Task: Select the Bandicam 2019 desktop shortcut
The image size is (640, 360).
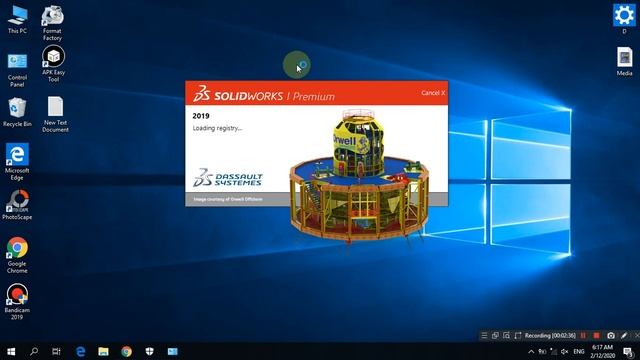Action: tap(17, 302)
